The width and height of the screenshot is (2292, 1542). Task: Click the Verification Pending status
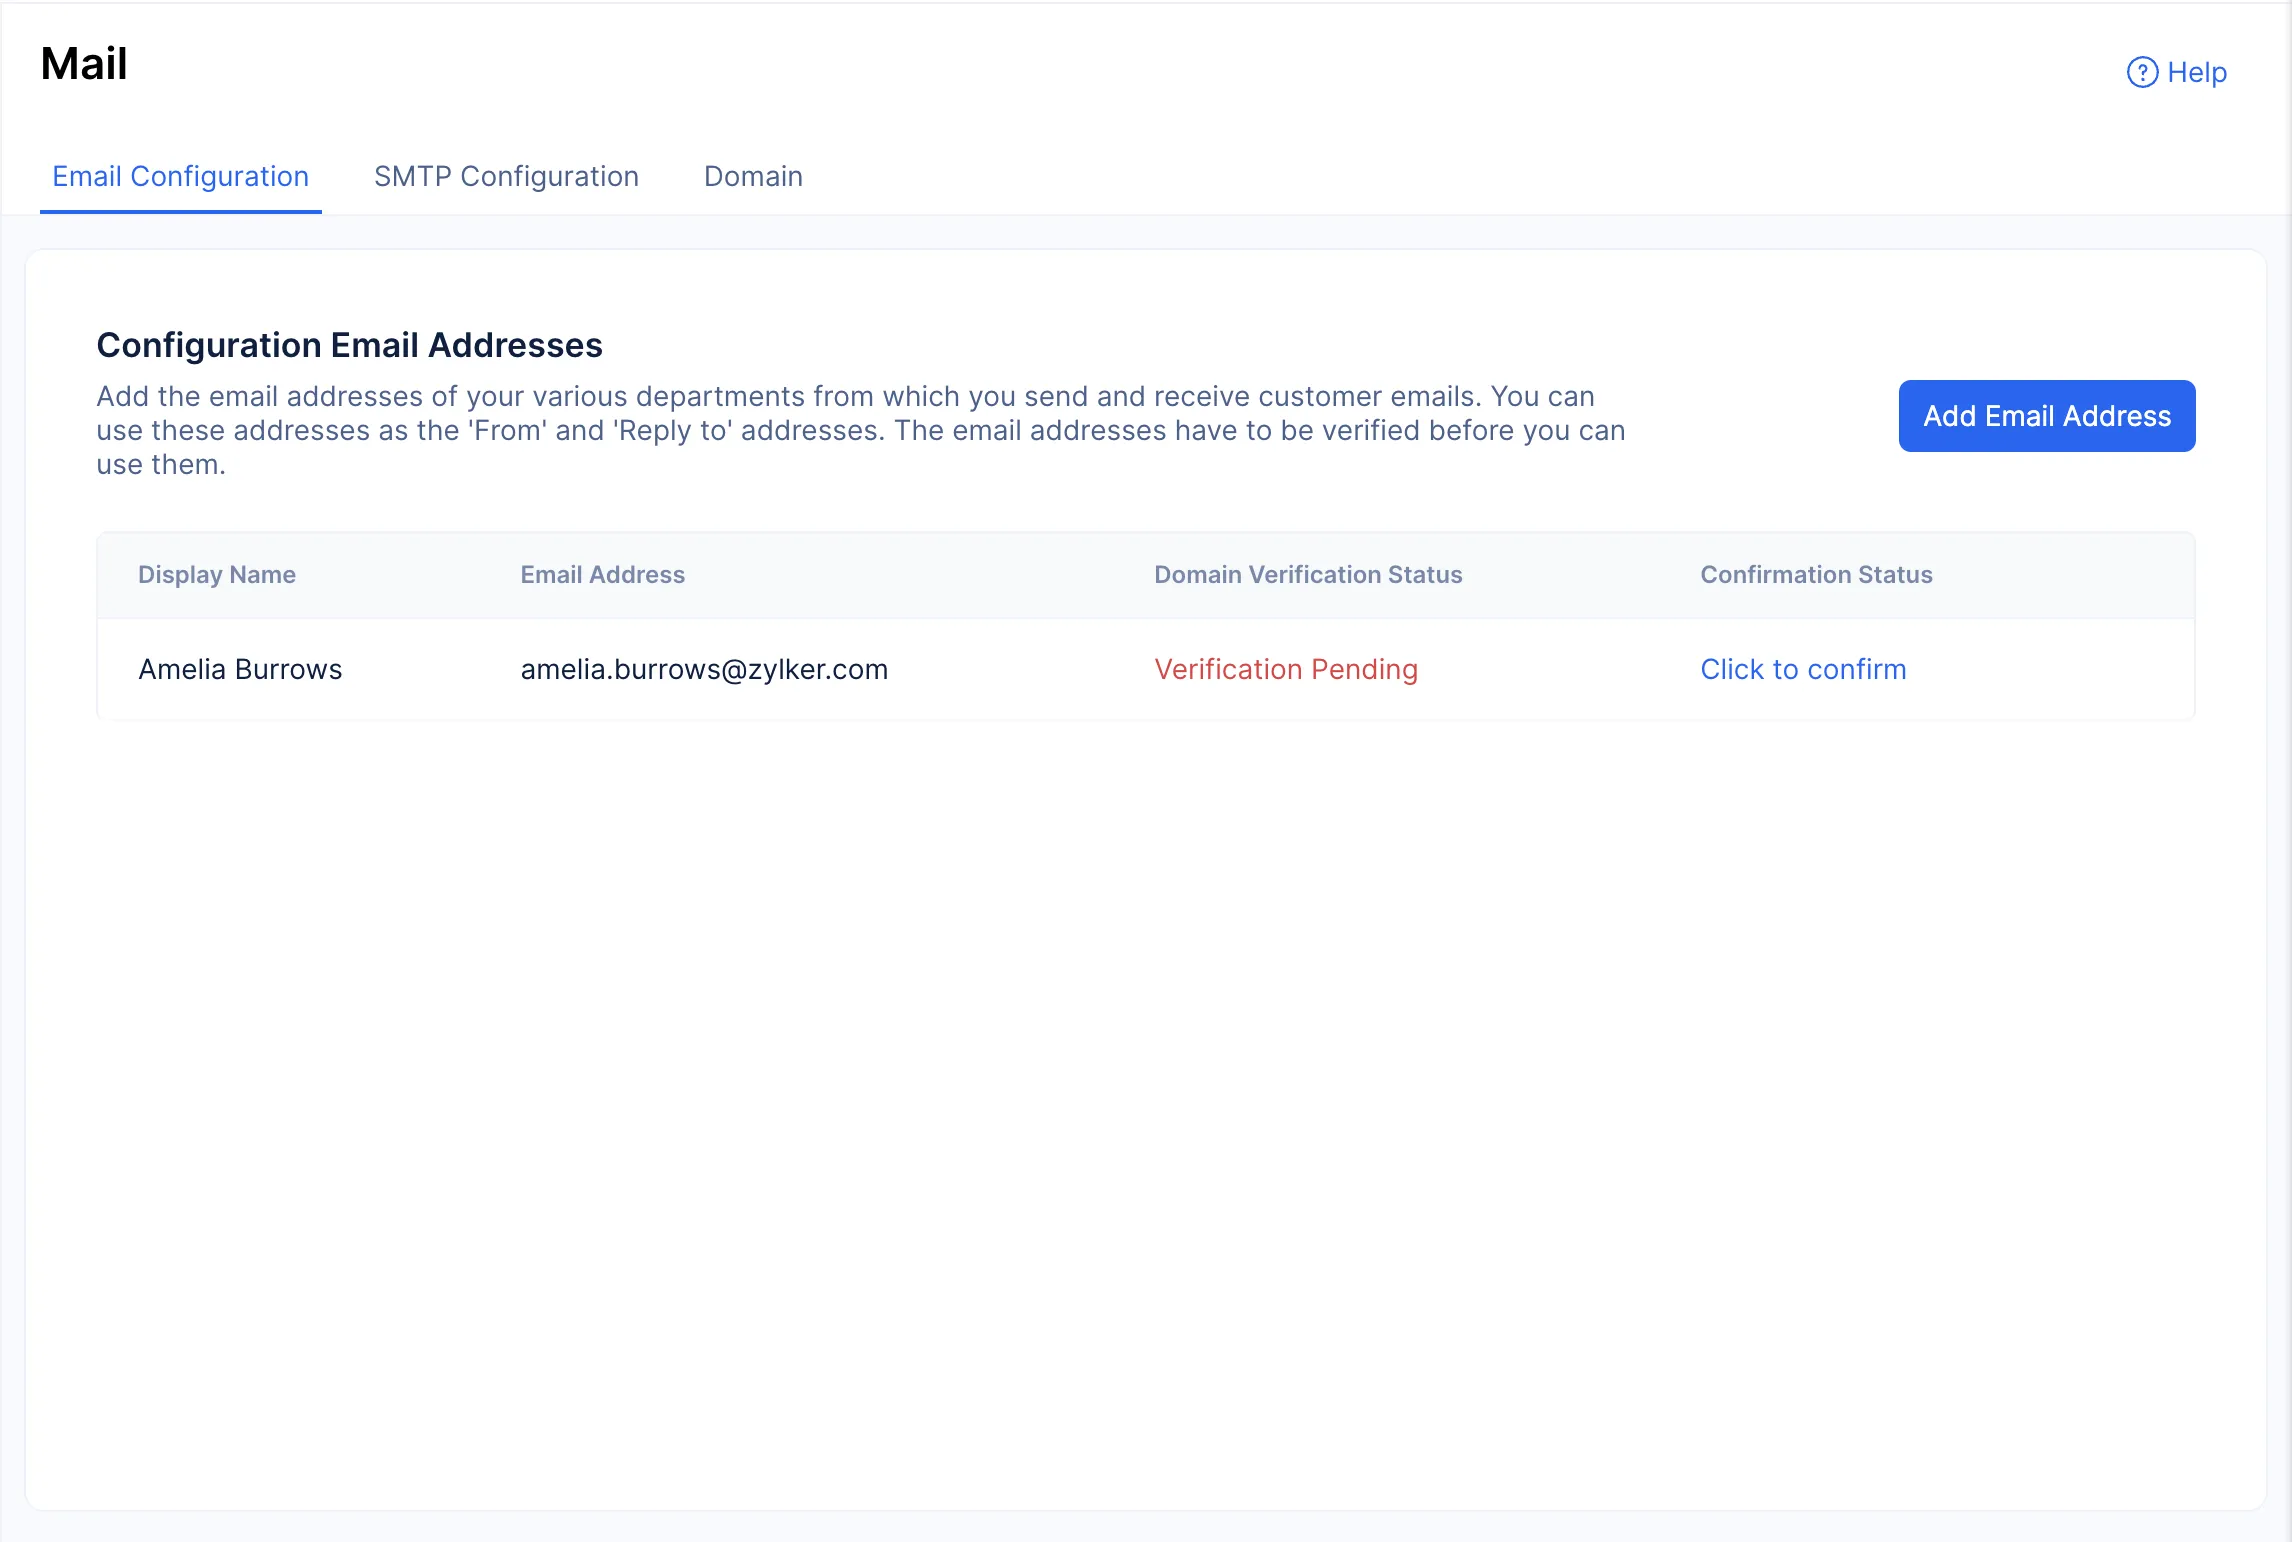(x=1286, y=669)
